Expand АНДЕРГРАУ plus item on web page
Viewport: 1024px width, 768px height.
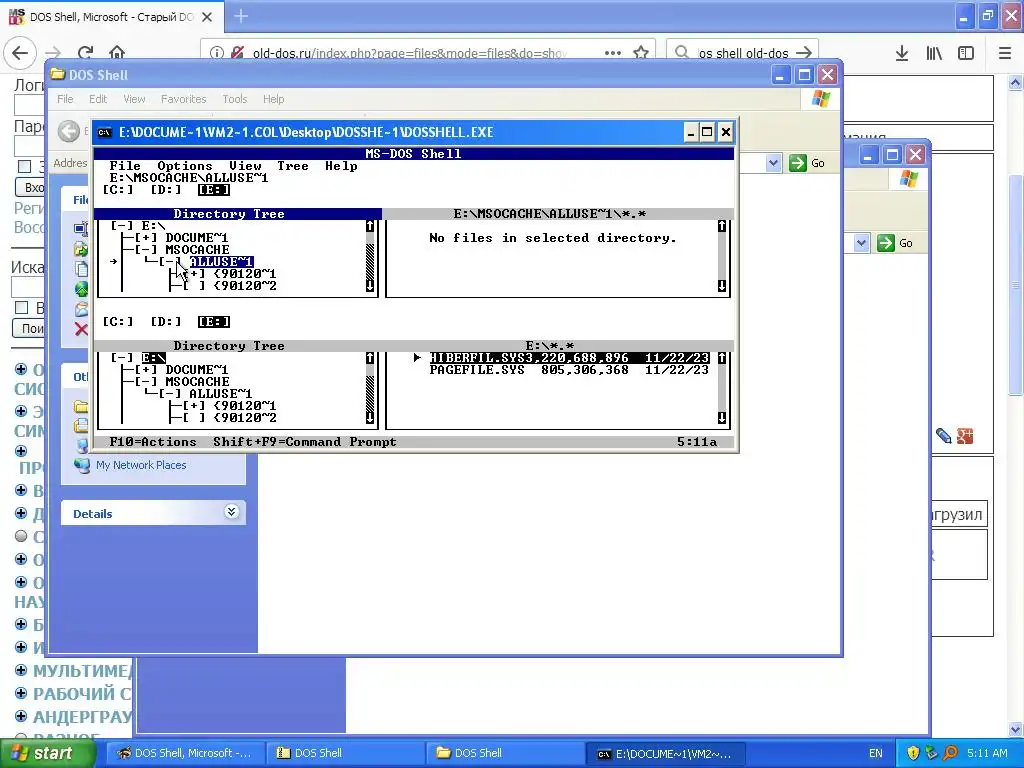click(21, 716)
